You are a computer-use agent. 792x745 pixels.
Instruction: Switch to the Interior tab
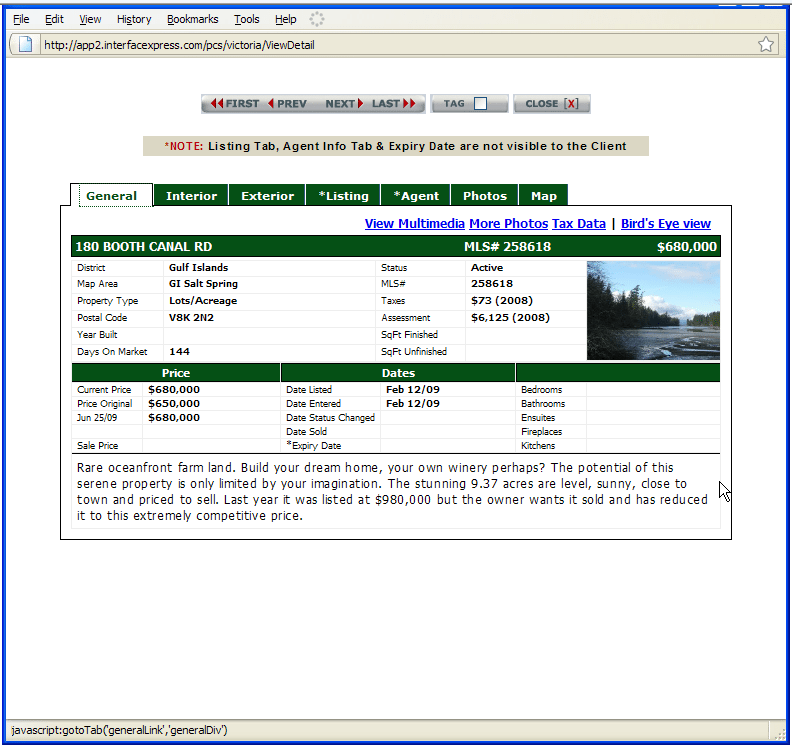coord(191,195)
